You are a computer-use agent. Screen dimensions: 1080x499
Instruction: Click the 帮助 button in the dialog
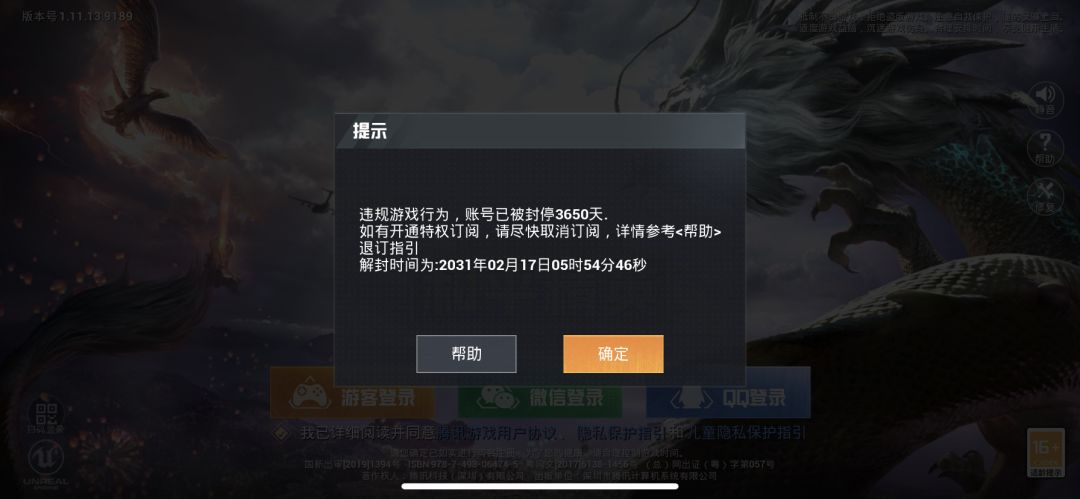pos(466,354)
